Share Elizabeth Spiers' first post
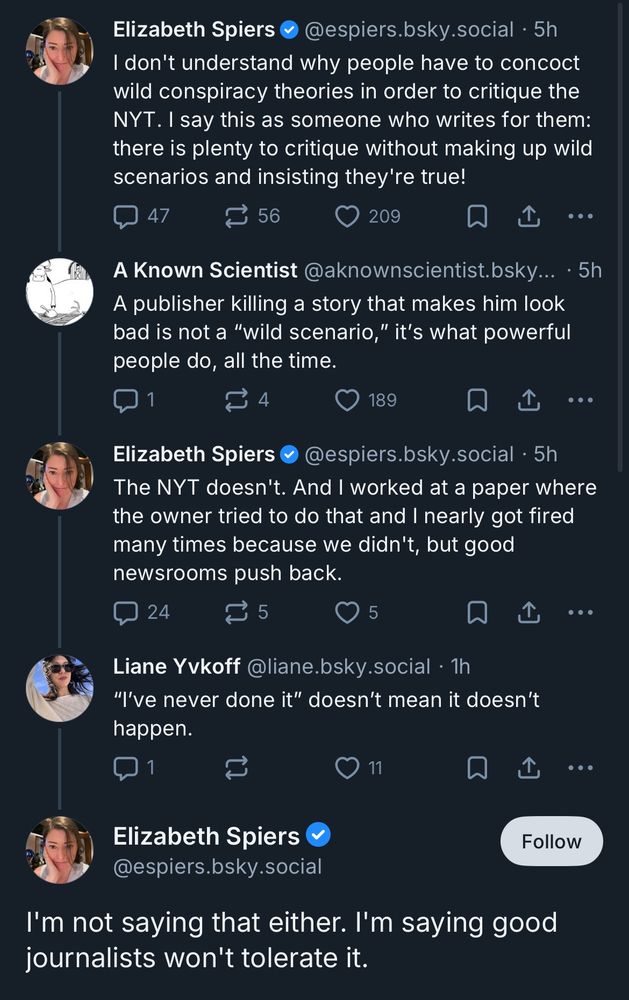The height and width of the screenshot is (1000, 629). coord(529,216)
